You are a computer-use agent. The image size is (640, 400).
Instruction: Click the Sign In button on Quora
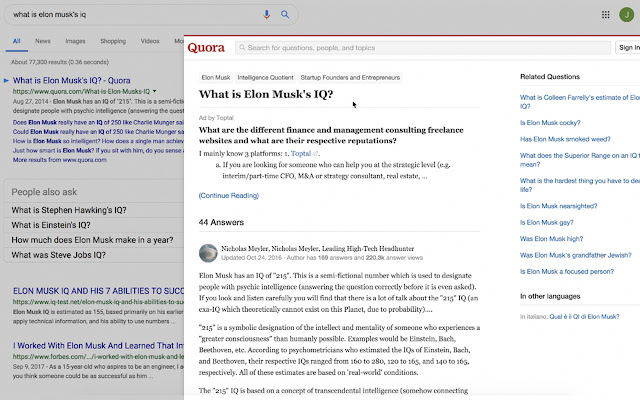tap(628, 48)
